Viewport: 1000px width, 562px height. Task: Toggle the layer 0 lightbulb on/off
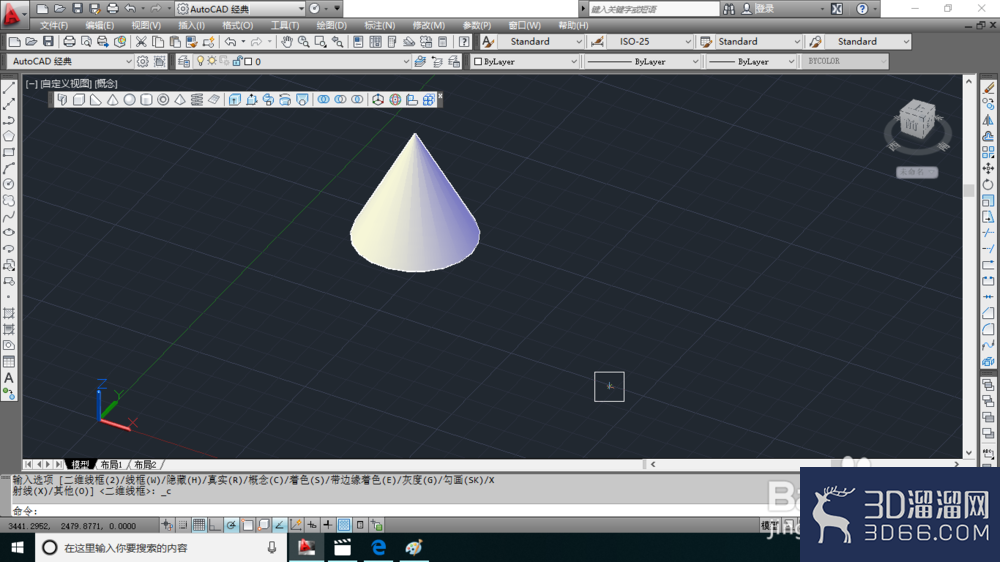[200, 61]
